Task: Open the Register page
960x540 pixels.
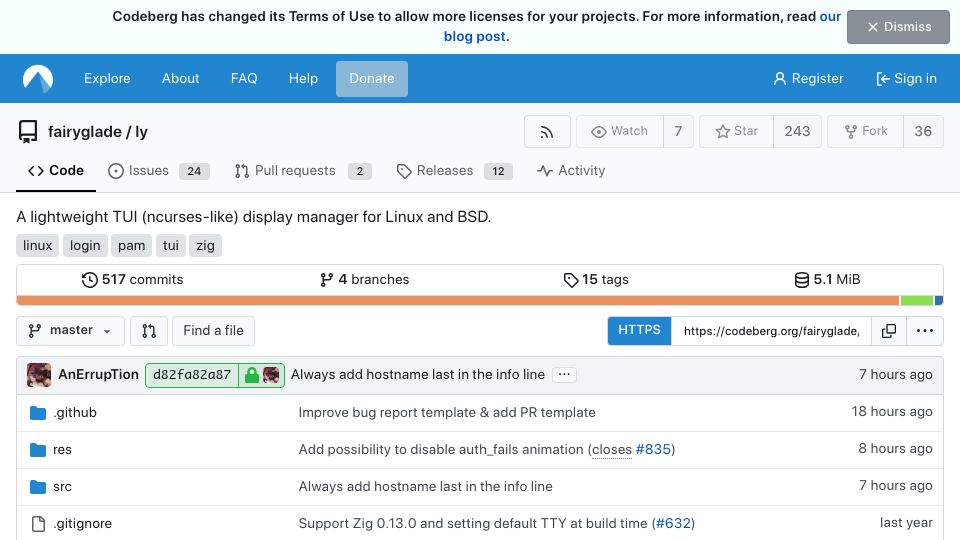Action: click(808, 78)
